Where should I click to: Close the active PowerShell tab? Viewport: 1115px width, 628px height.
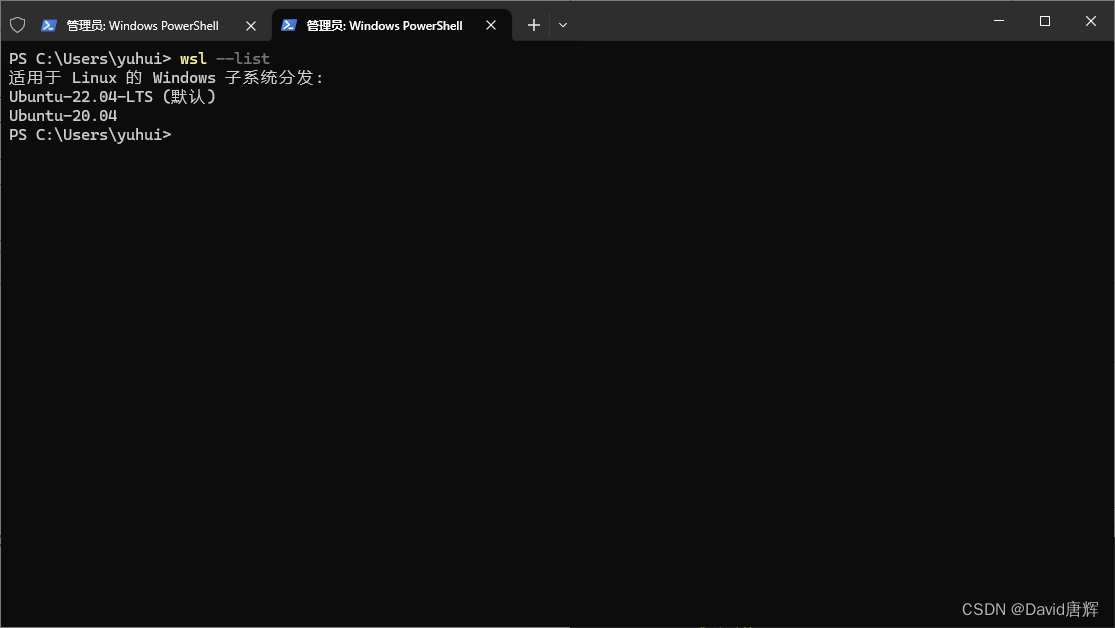click(491, 26)
